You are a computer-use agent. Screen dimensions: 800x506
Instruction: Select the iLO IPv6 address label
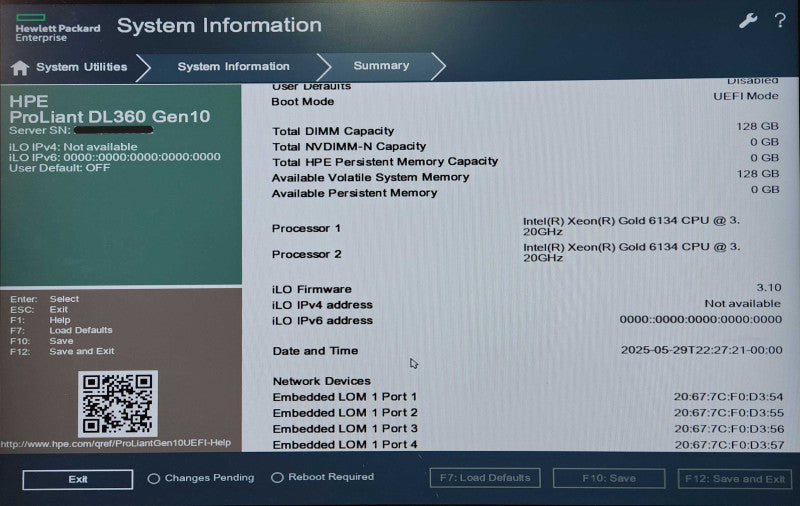(322, 321)
